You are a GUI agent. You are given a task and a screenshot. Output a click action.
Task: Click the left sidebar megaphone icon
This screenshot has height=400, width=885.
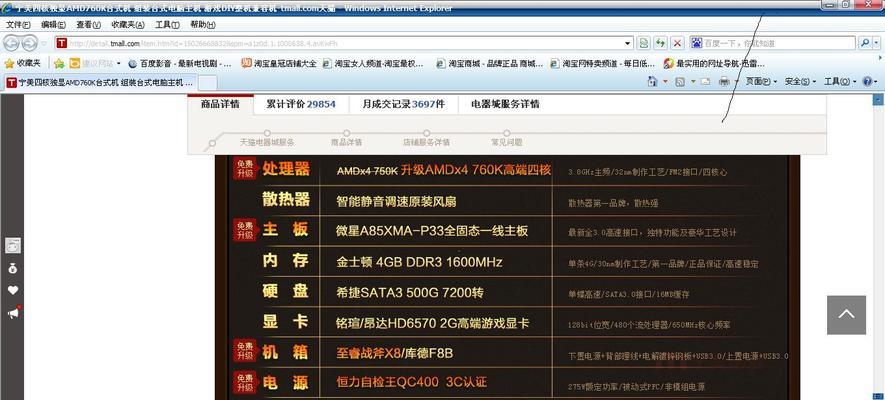[14, 313]
